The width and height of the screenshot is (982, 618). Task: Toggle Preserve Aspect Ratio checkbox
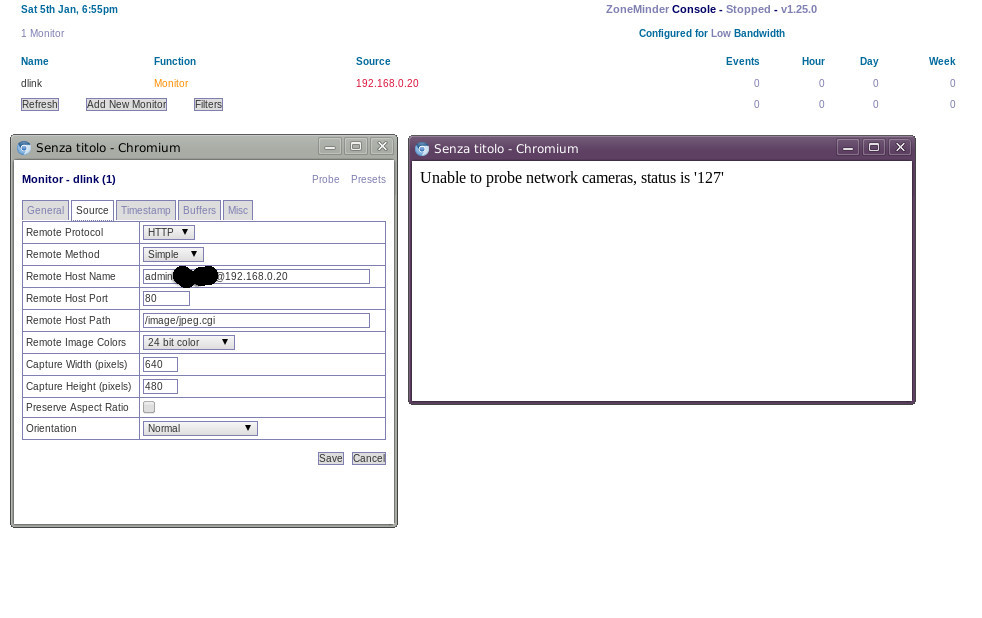coord(149,407)
